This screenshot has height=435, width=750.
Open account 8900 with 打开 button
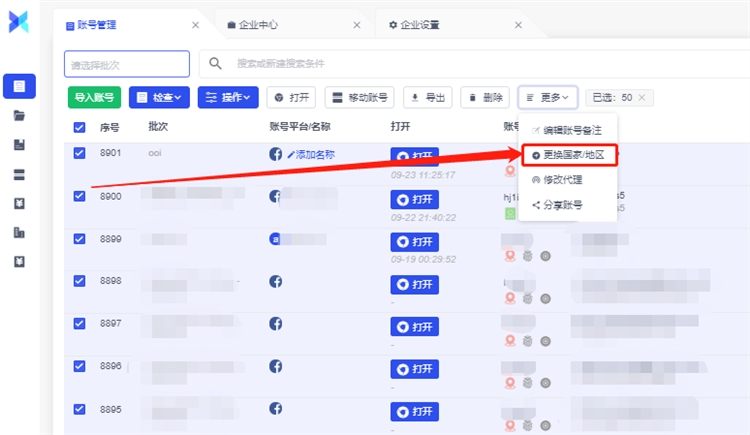(415, 200)
